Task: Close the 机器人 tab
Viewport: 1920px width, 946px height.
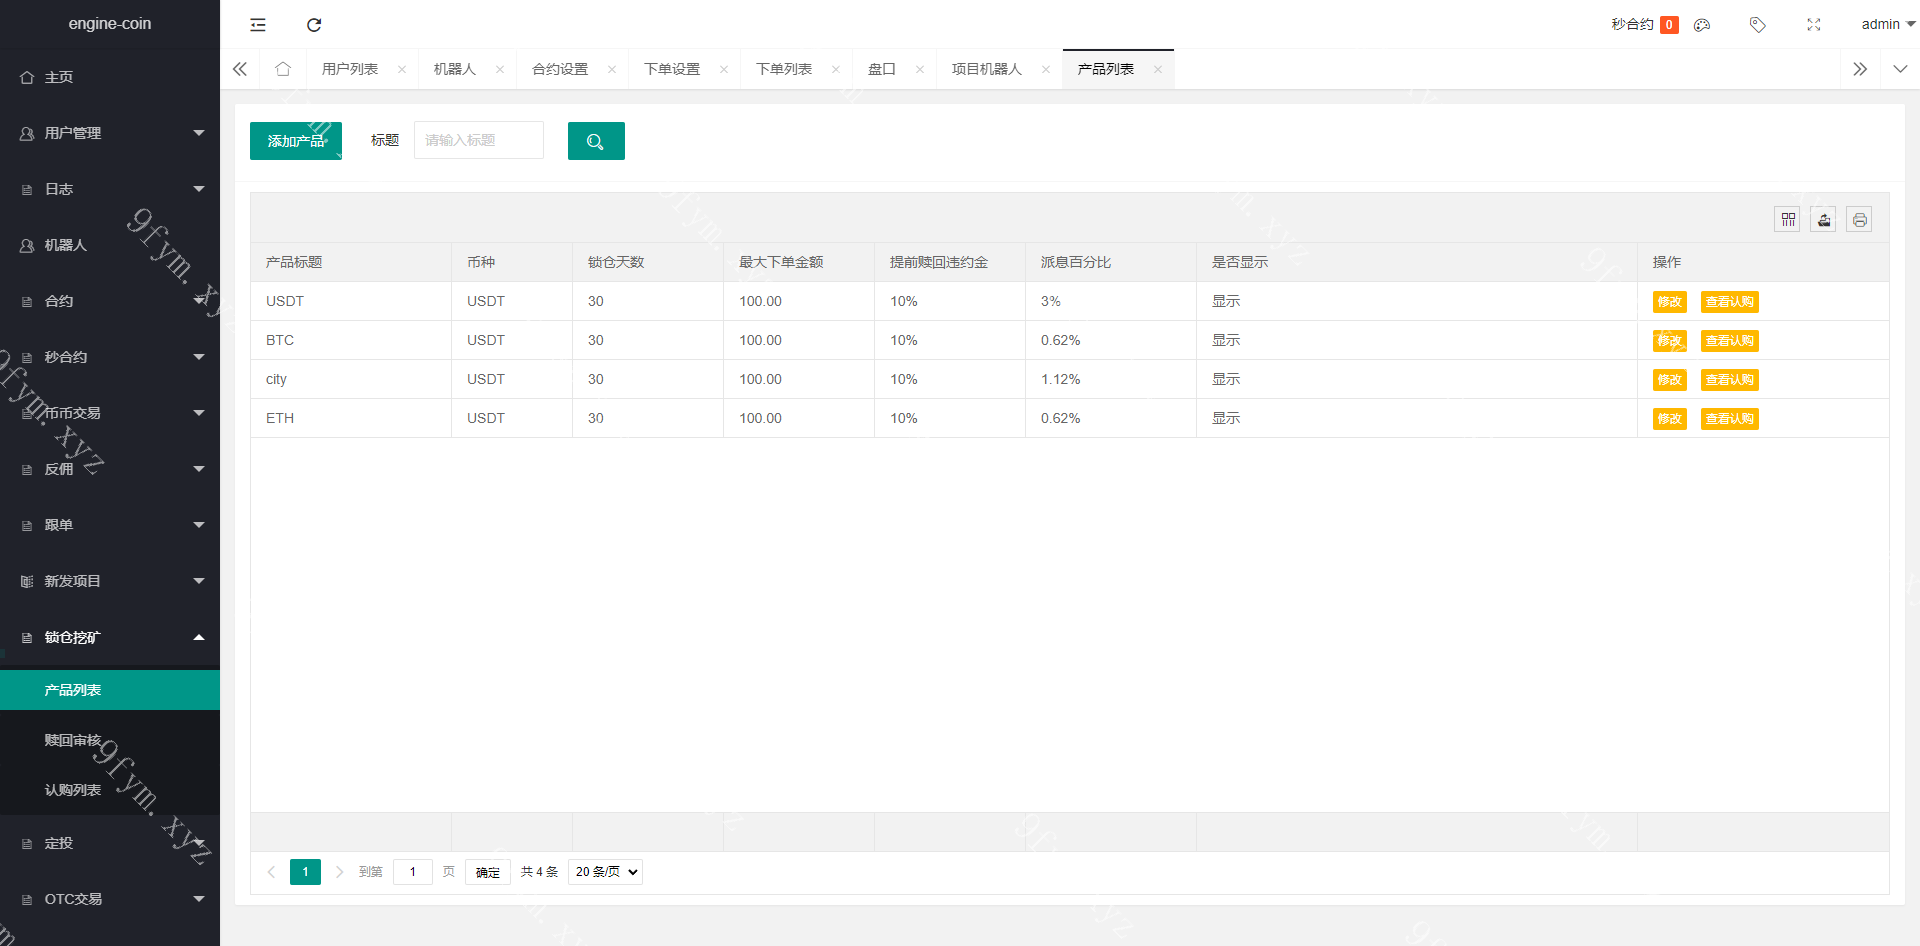Action: pyautogui.click(x=500, y=69)
